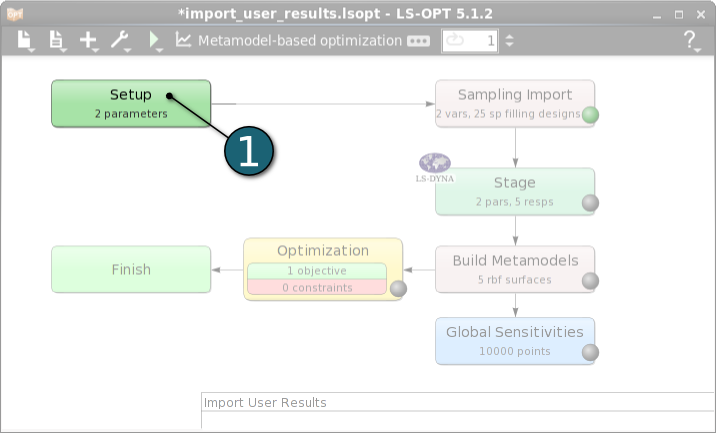The width and height of the screenshot is (716, 433).
Task: Open the Finish box
Action: click(131, 269)
